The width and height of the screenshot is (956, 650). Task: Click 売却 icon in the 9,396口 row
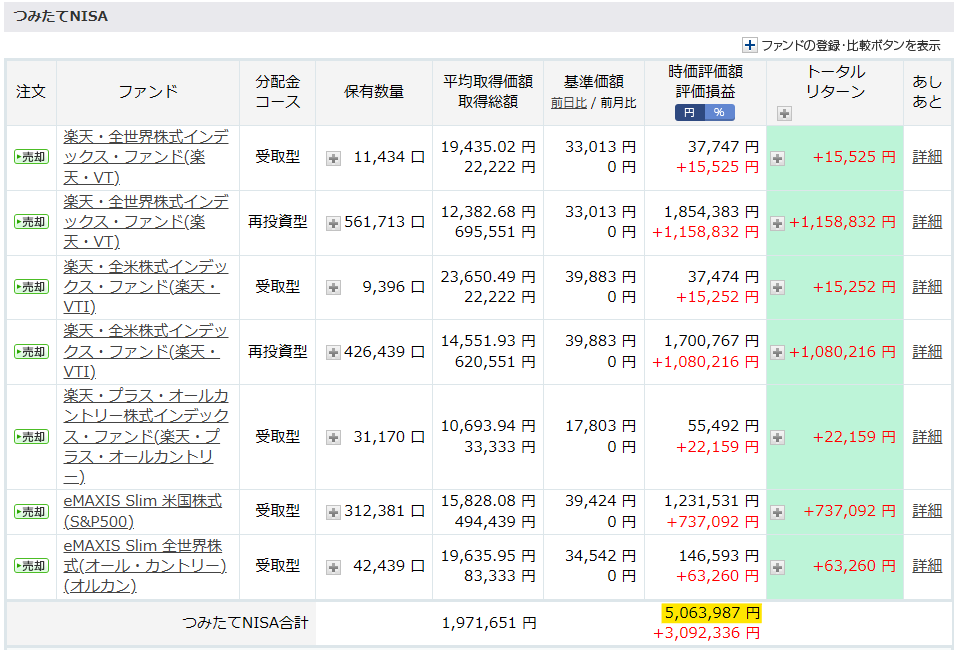31,287
